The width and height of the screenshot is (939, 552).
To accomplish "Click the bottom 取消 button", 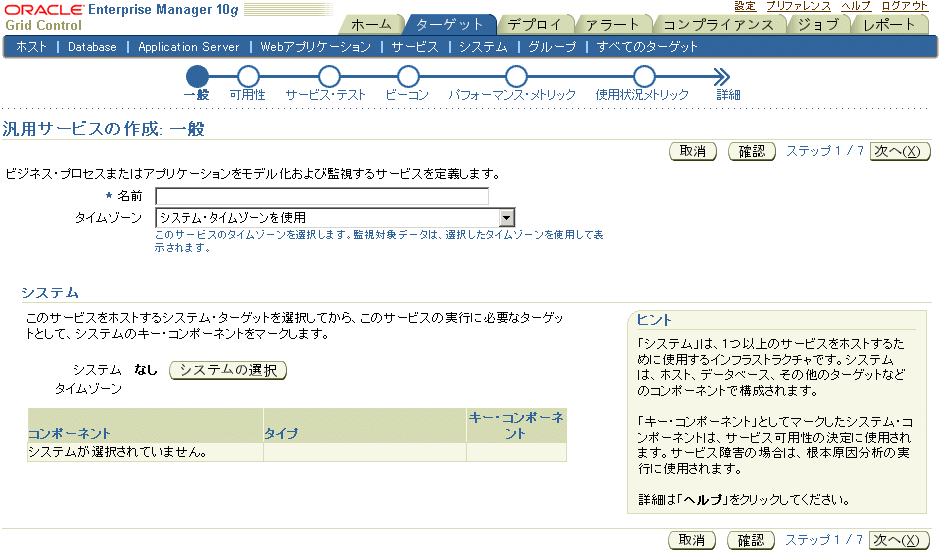I will 692,540.
